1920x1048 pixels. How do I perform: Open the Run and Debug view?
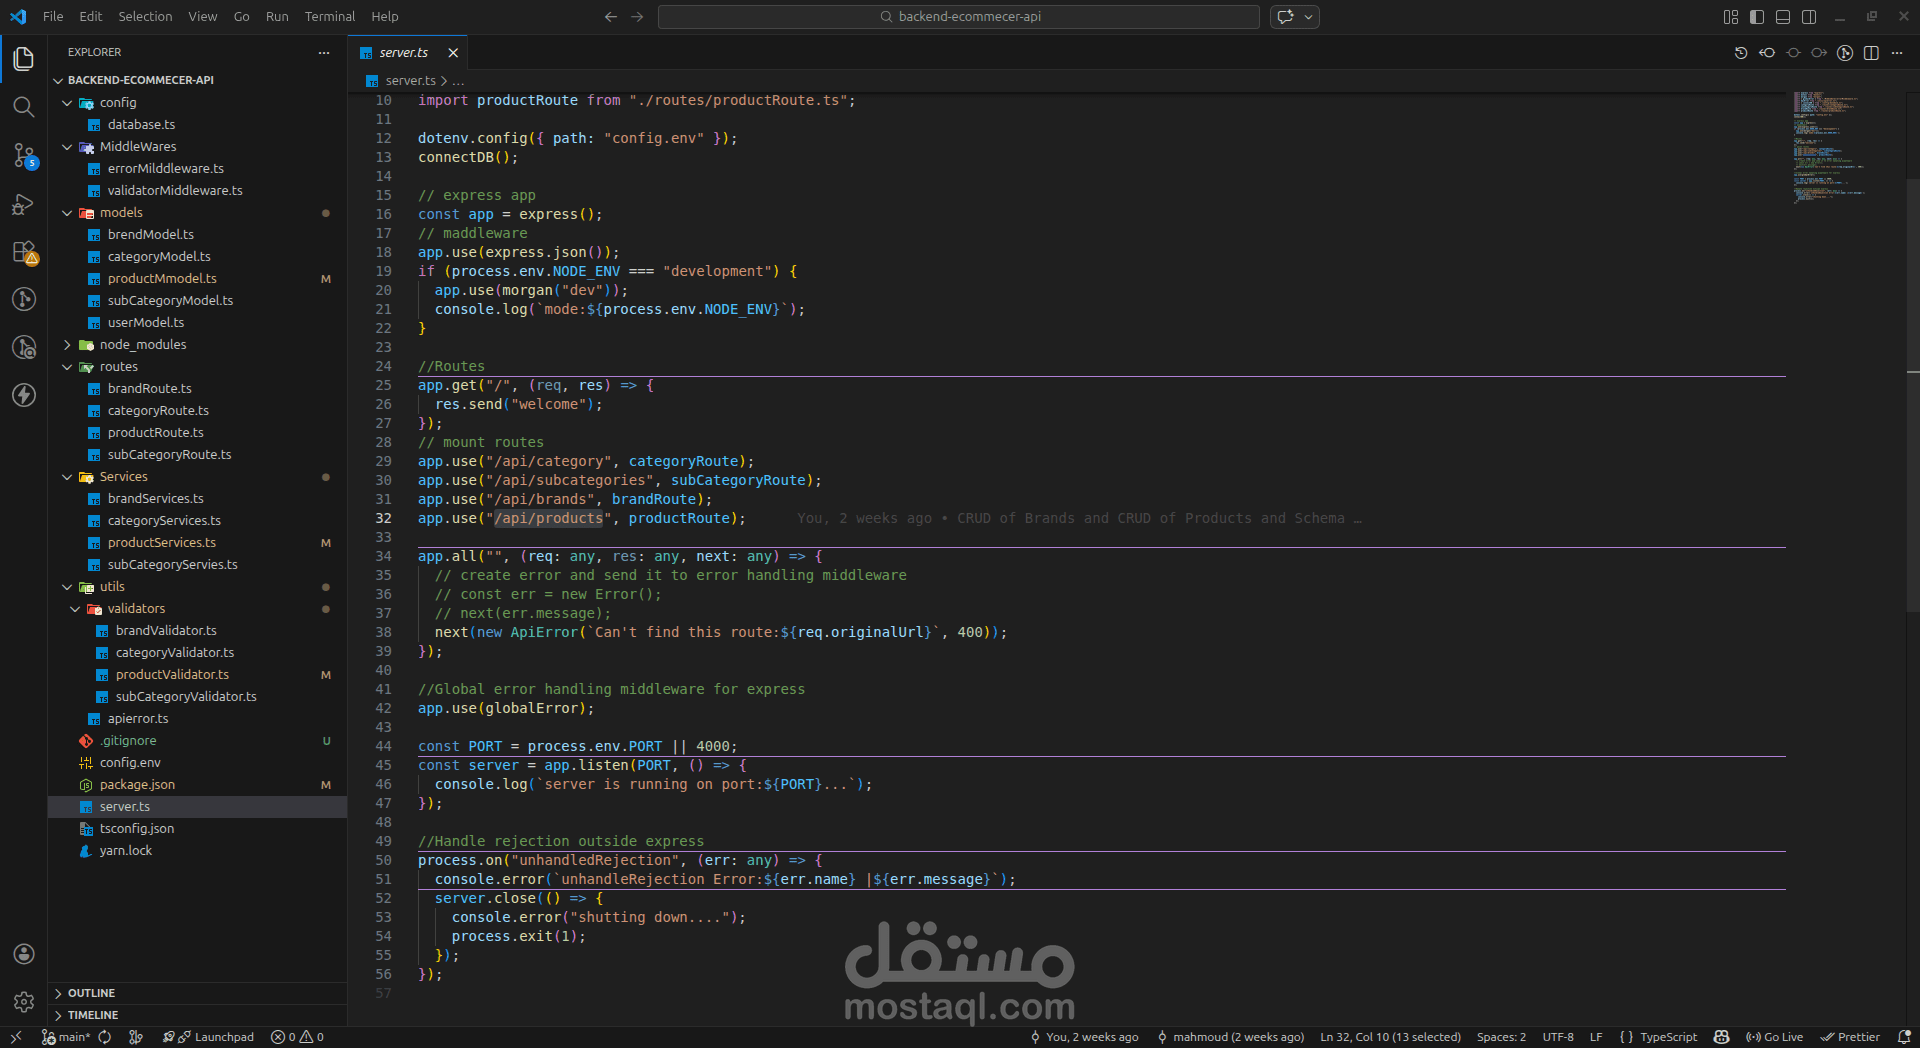click(24, 204)
